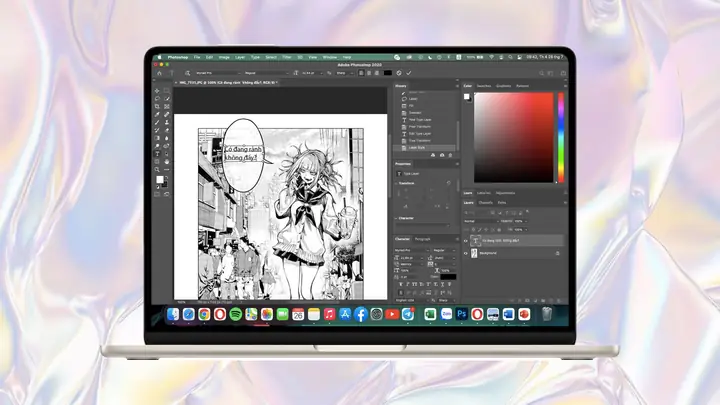Click the Share icon in options bar
Image resolution: width=720 pixels, height=405 pixels.
click(563, 73)
